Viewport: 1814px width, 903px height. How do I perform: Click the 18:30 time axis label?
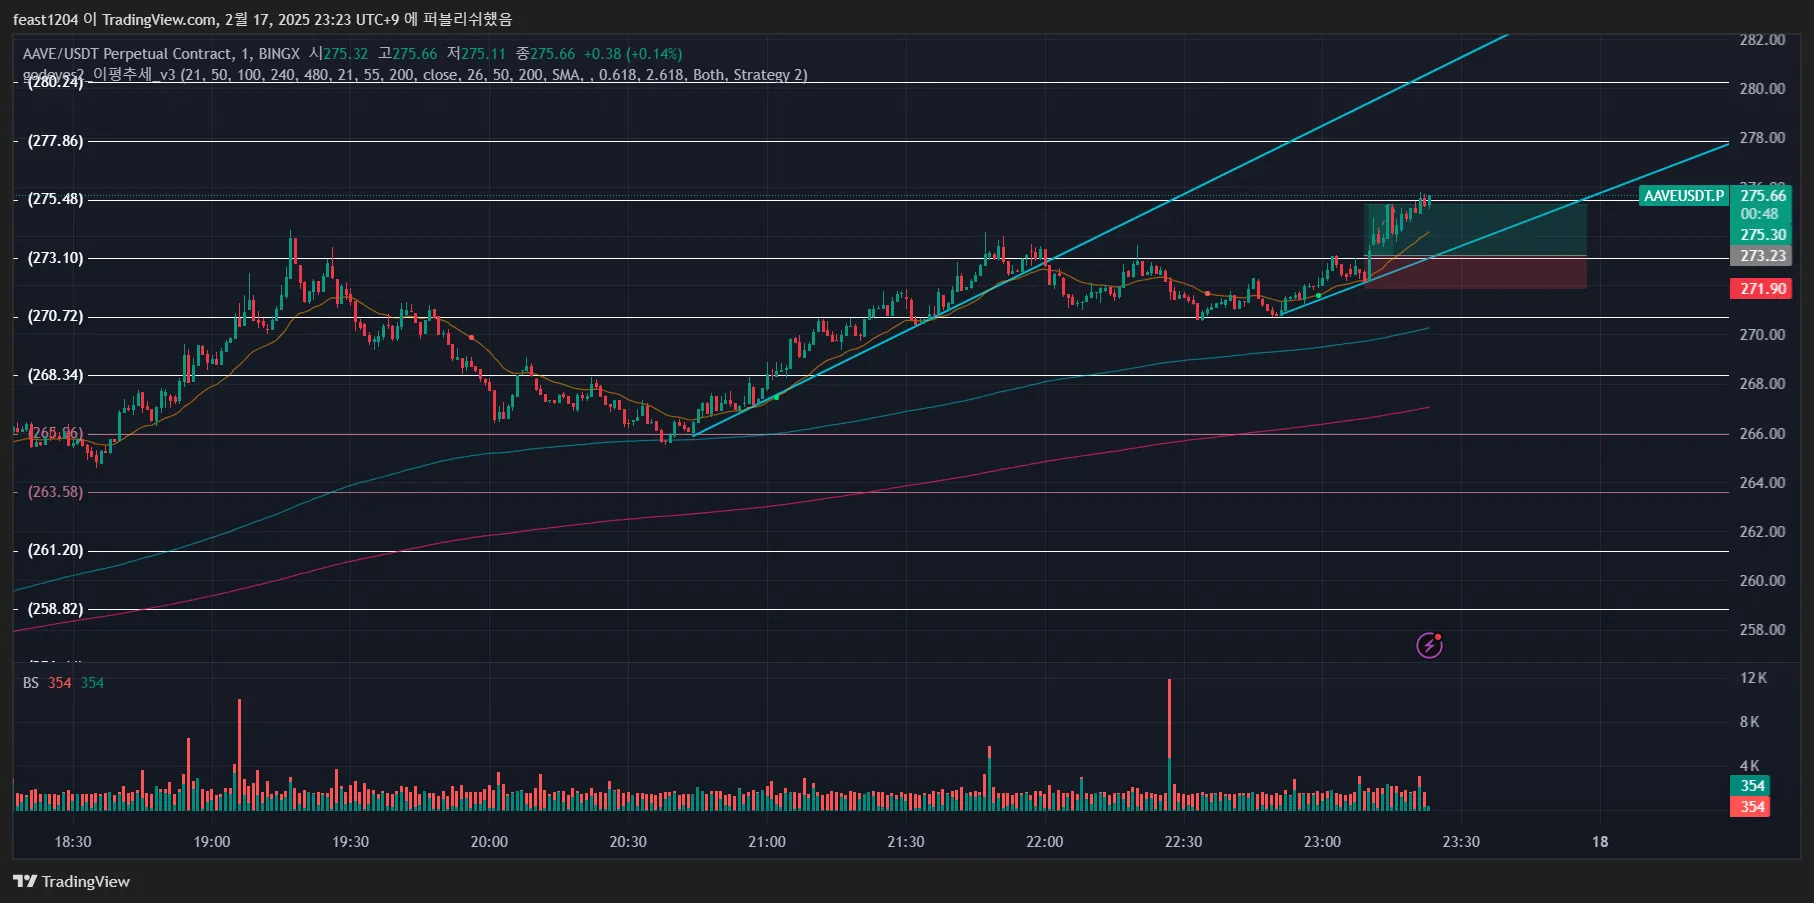click(73, 842)
